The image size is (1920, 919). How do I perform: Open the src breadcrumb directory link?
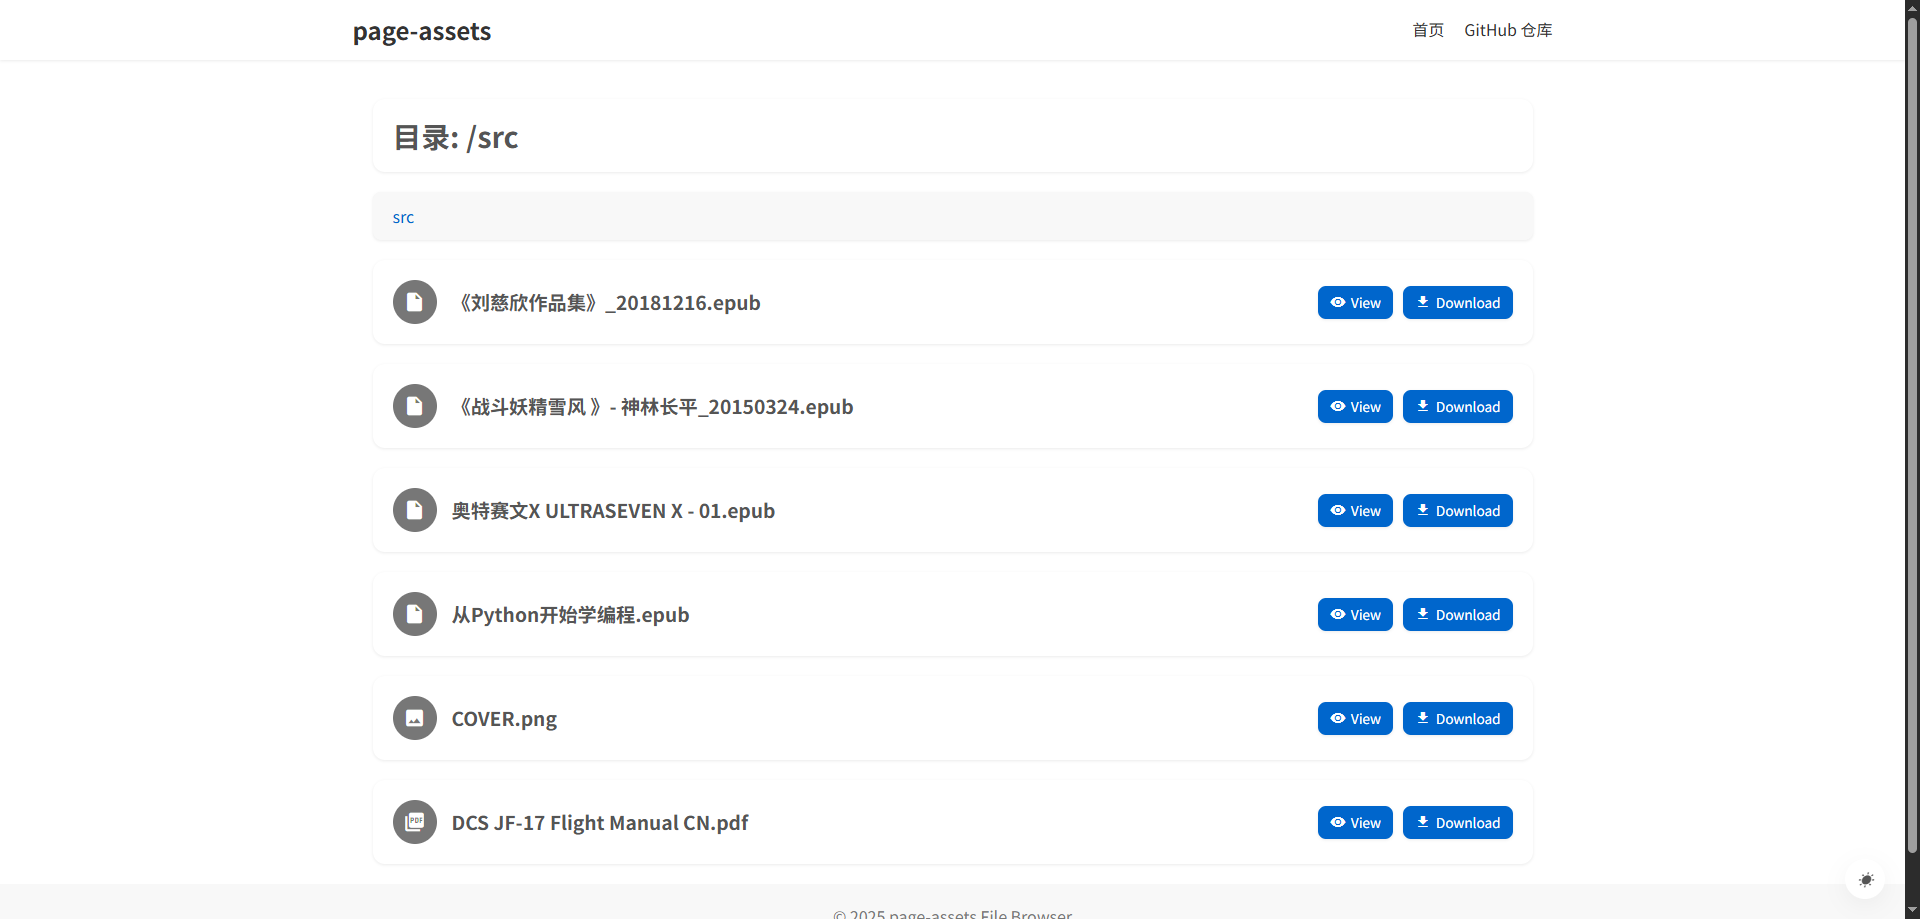tap(403, 217)
